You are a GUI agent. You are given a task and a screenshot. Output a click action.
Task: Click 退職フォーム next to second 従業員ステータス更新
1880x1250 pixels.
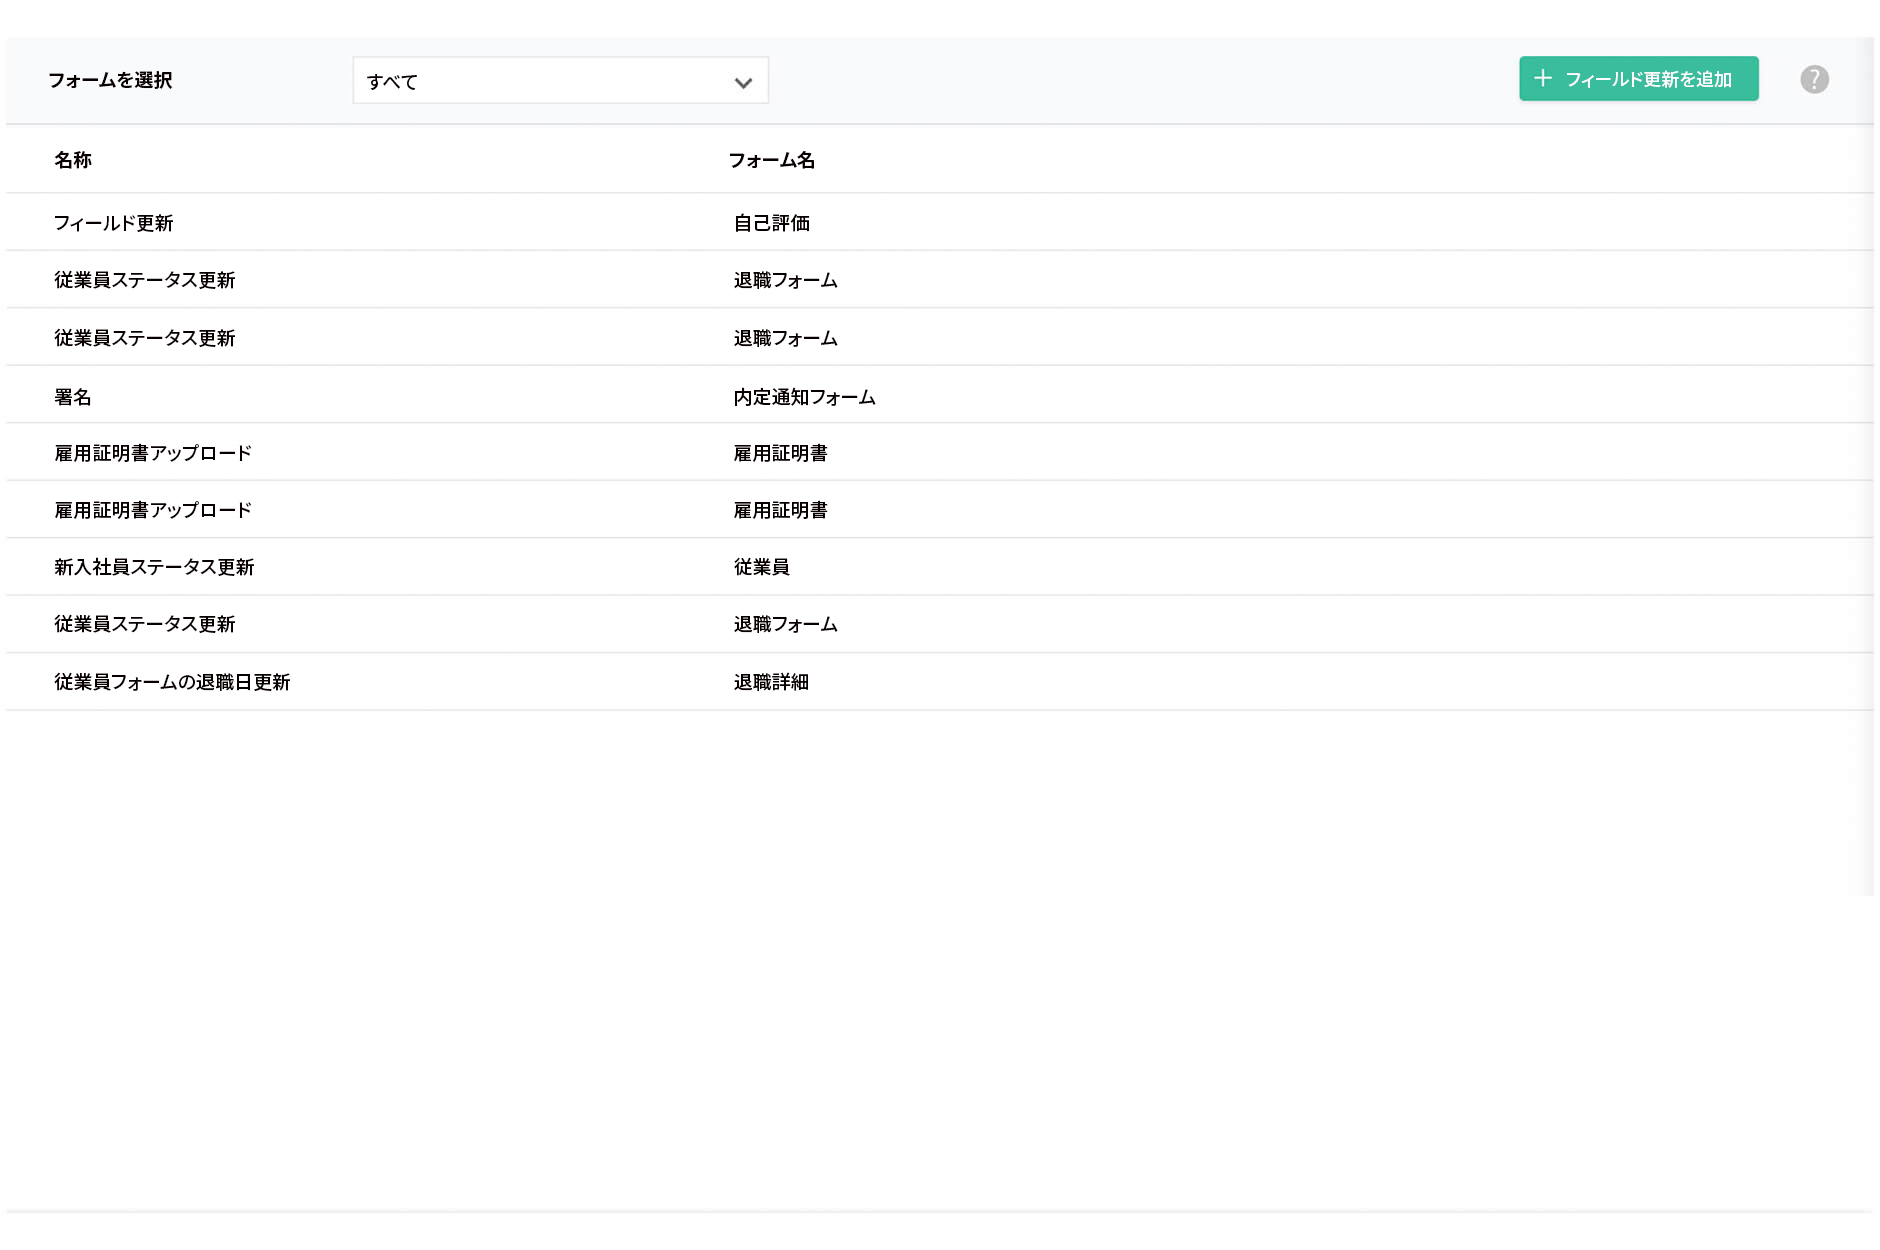[784, 338]
